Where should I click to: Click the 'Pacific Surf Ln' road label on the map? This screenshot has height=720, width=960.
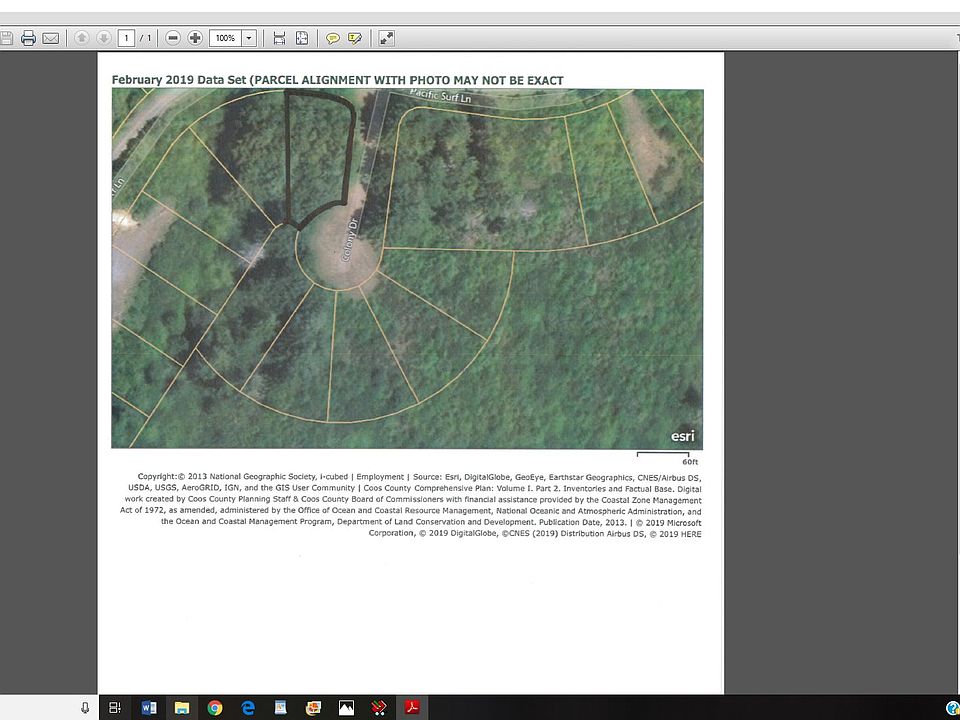pyautogui.click(x=440, y=96)
